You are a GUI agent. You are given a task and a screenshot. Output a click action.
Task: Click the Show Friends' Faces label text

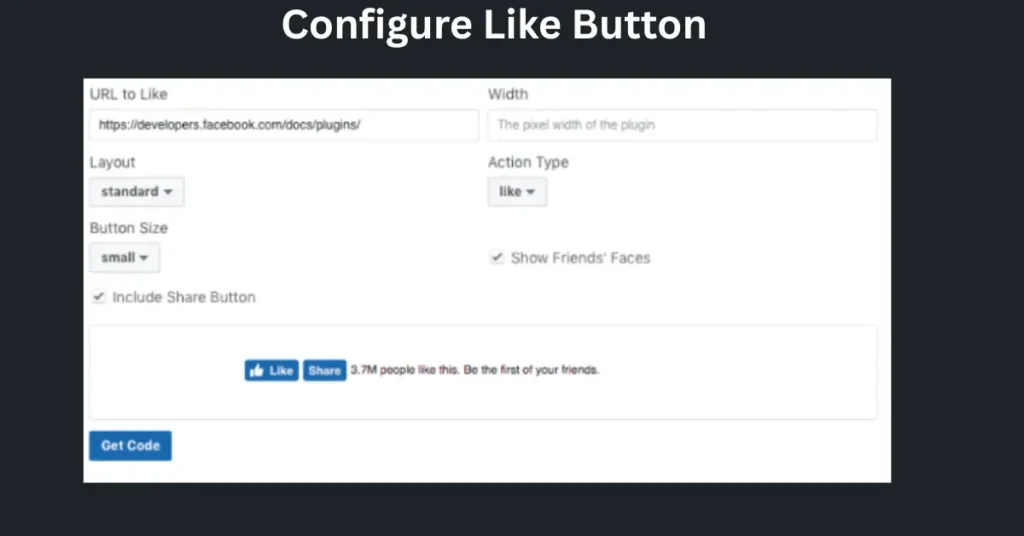click(x=581, y=258)
